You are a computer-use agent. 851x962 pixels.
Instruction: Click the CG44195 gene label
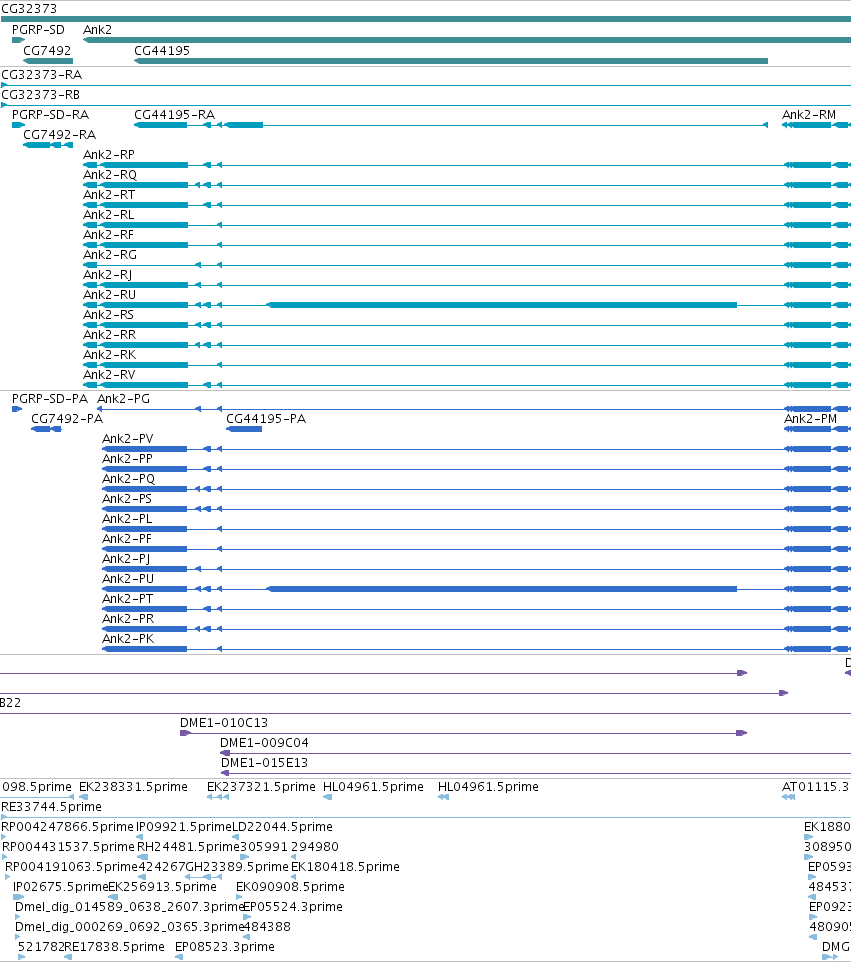[162, 50]
